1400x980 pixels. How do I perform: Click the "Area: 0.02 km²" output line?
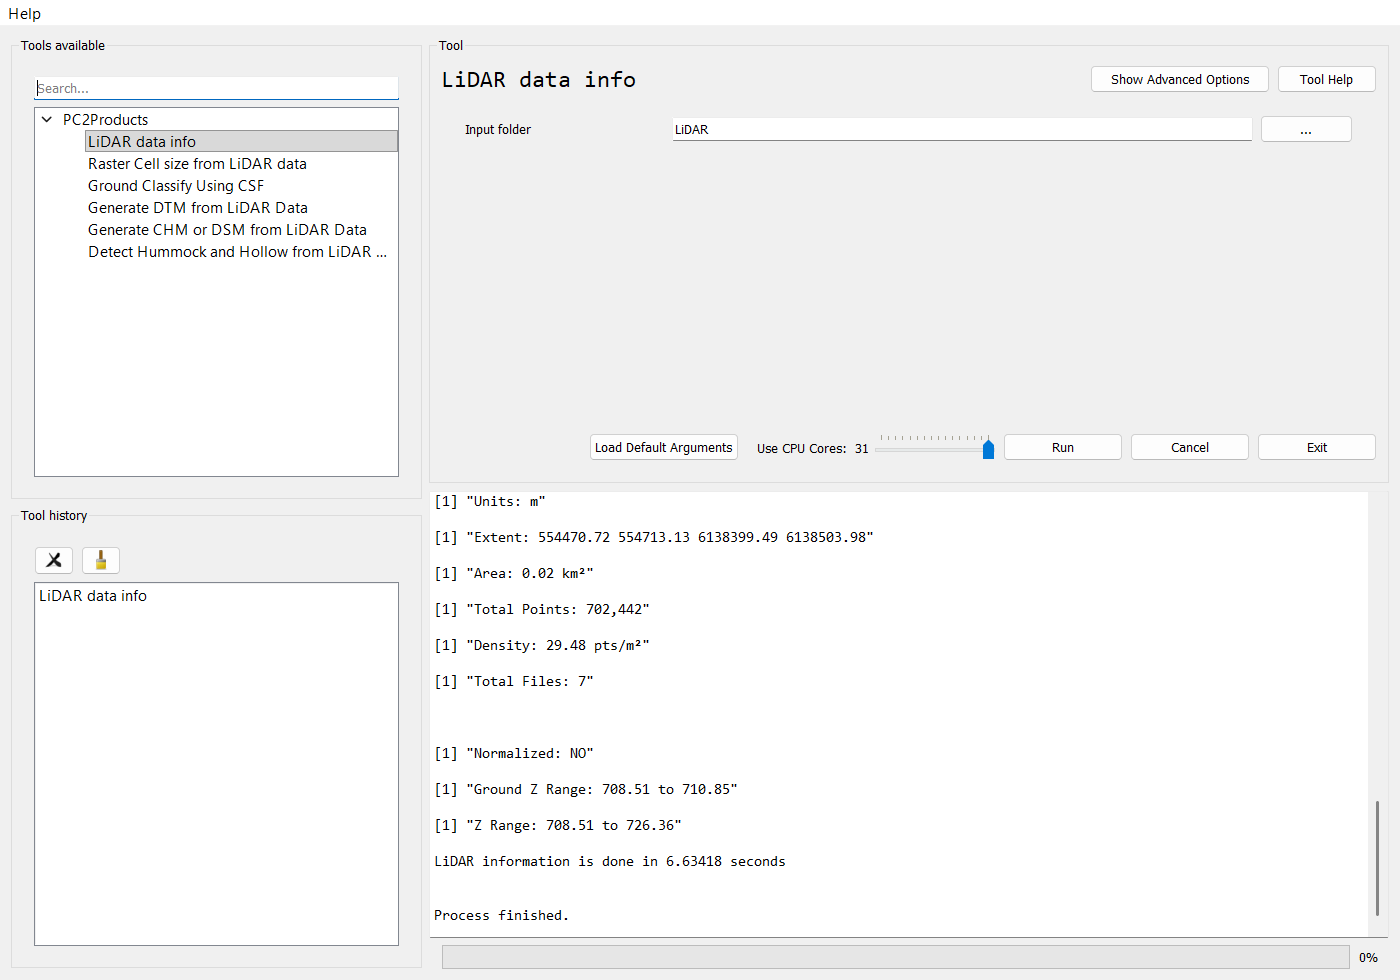[x=514, y=573]
